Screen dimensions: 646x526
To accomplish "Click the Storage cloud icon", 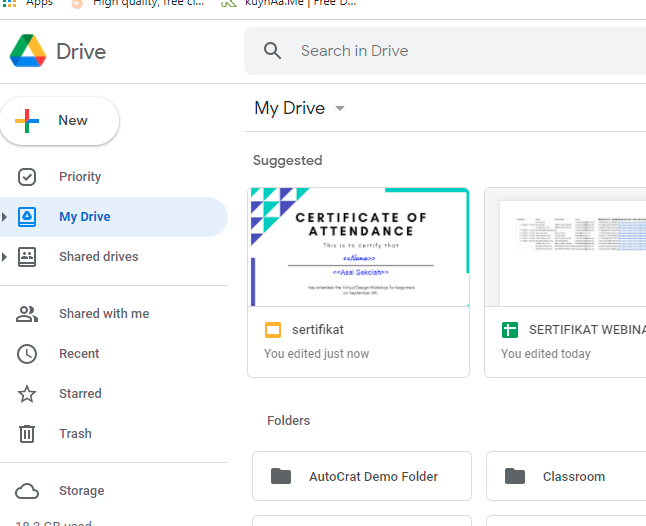I will tap(27, 491).
